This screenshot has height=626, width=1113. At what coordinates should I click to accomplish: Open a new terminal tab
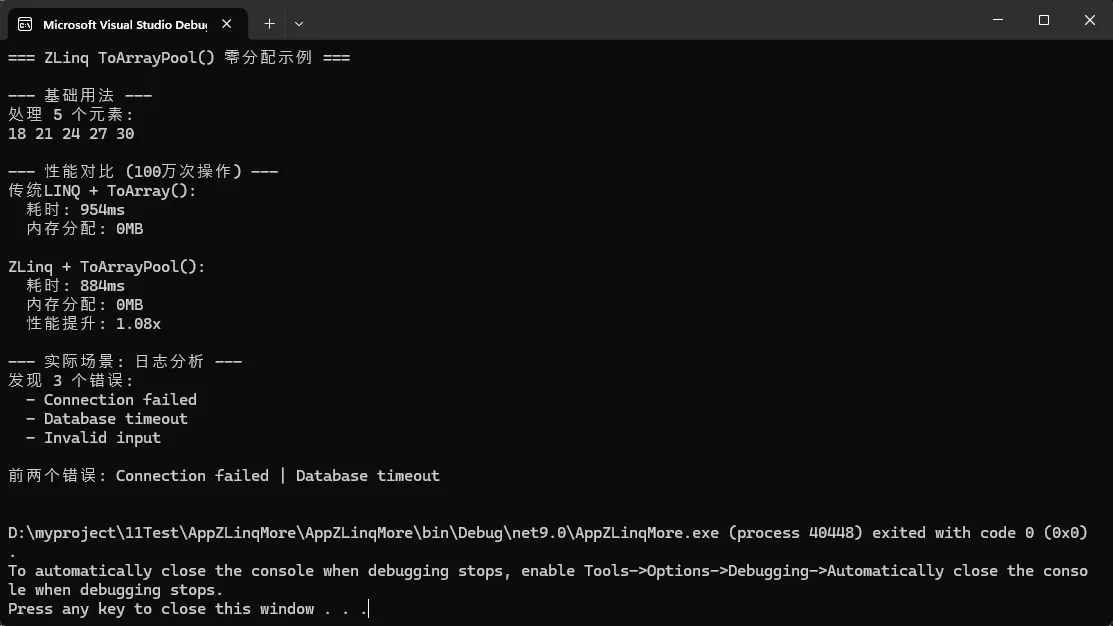tap(269, 23)
